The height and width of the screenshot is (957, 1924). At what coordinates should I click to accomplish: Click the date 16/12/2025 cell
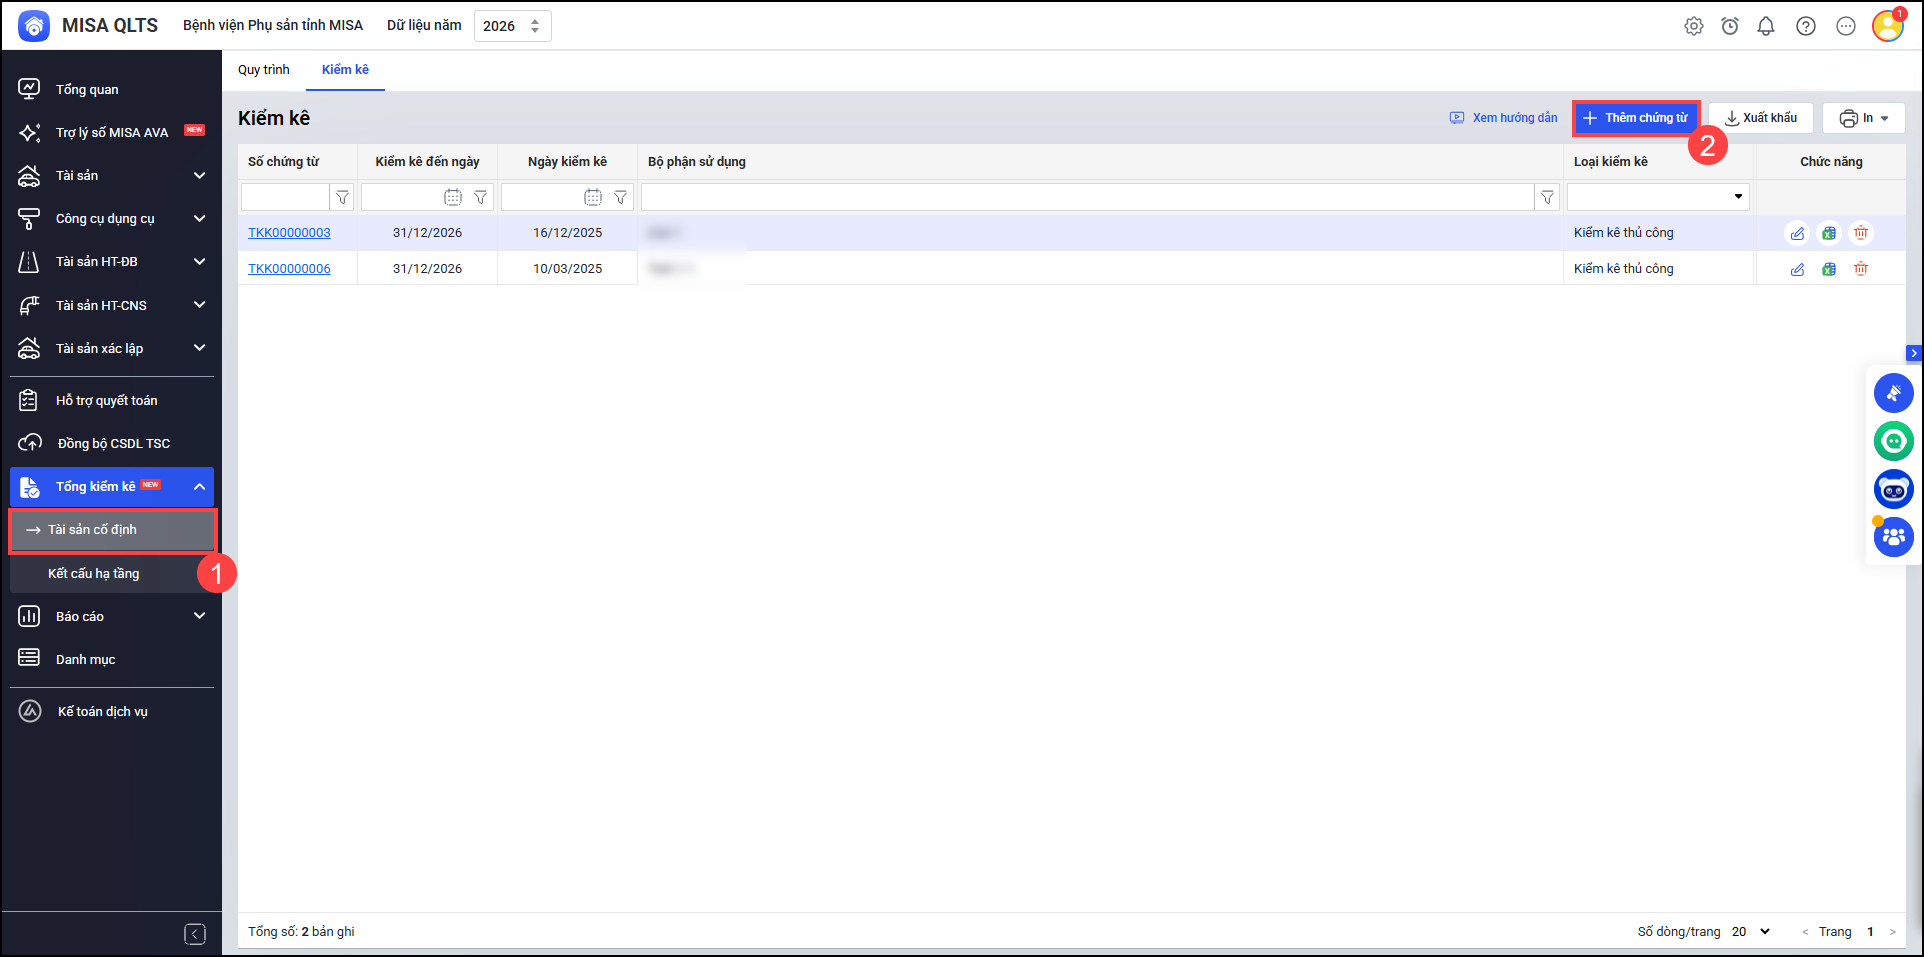pyautogui.click(x=568, y=233)
